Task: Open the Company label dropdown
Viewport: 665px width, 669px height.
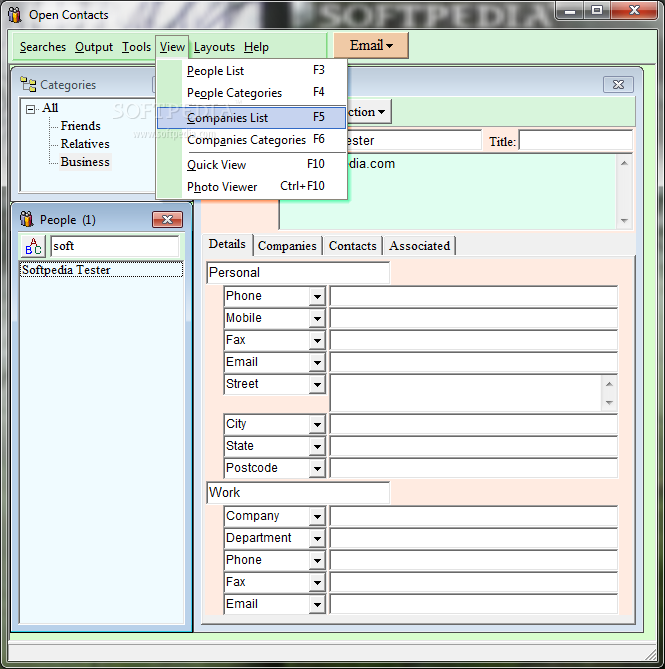Action: pyautogui.click(x=317, y=517)
